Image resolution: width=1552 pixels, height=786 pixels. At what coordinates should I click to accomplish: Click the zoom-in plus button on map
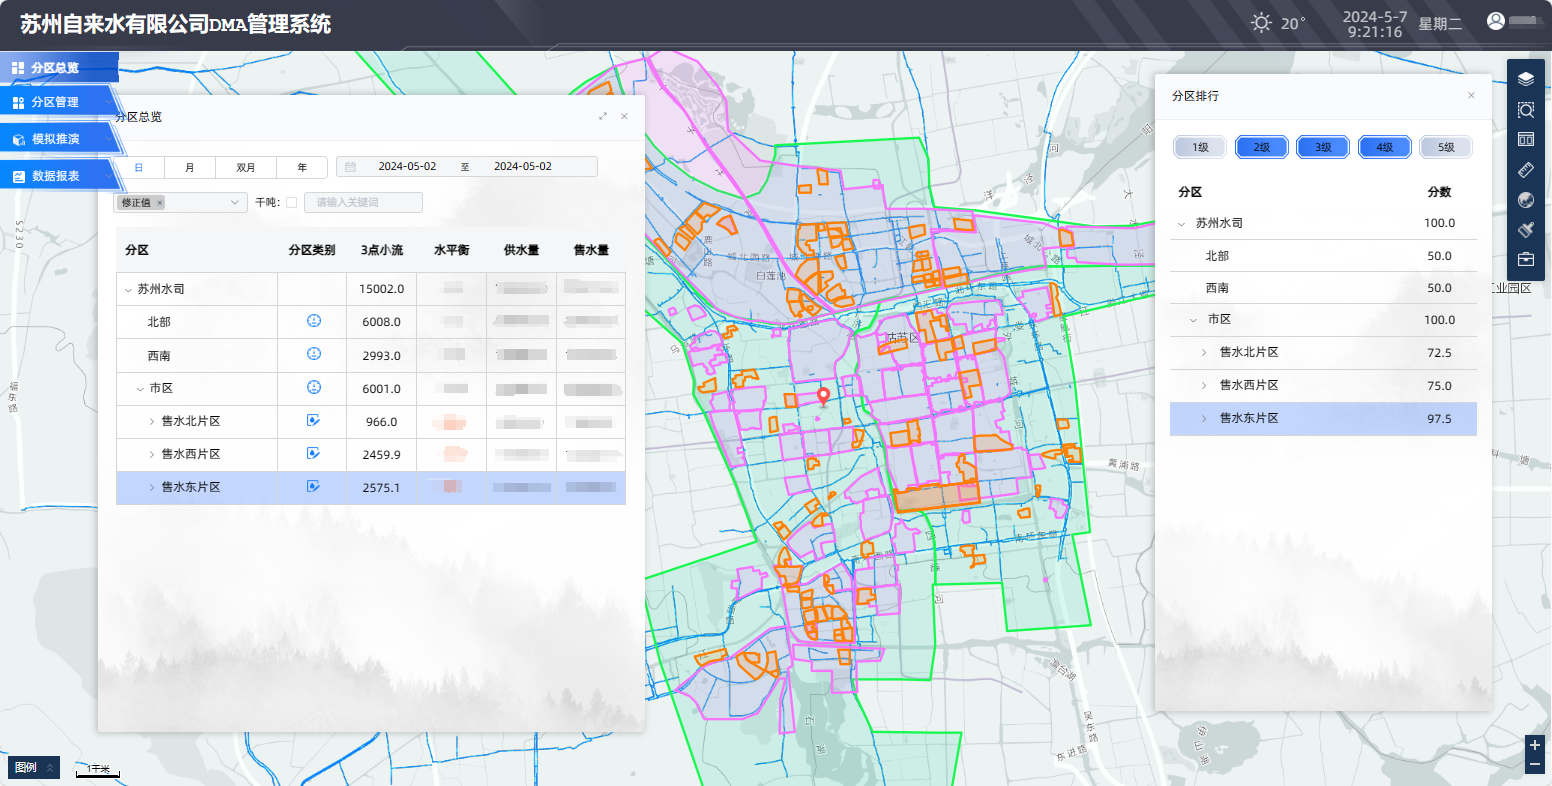coord(1535,746)
